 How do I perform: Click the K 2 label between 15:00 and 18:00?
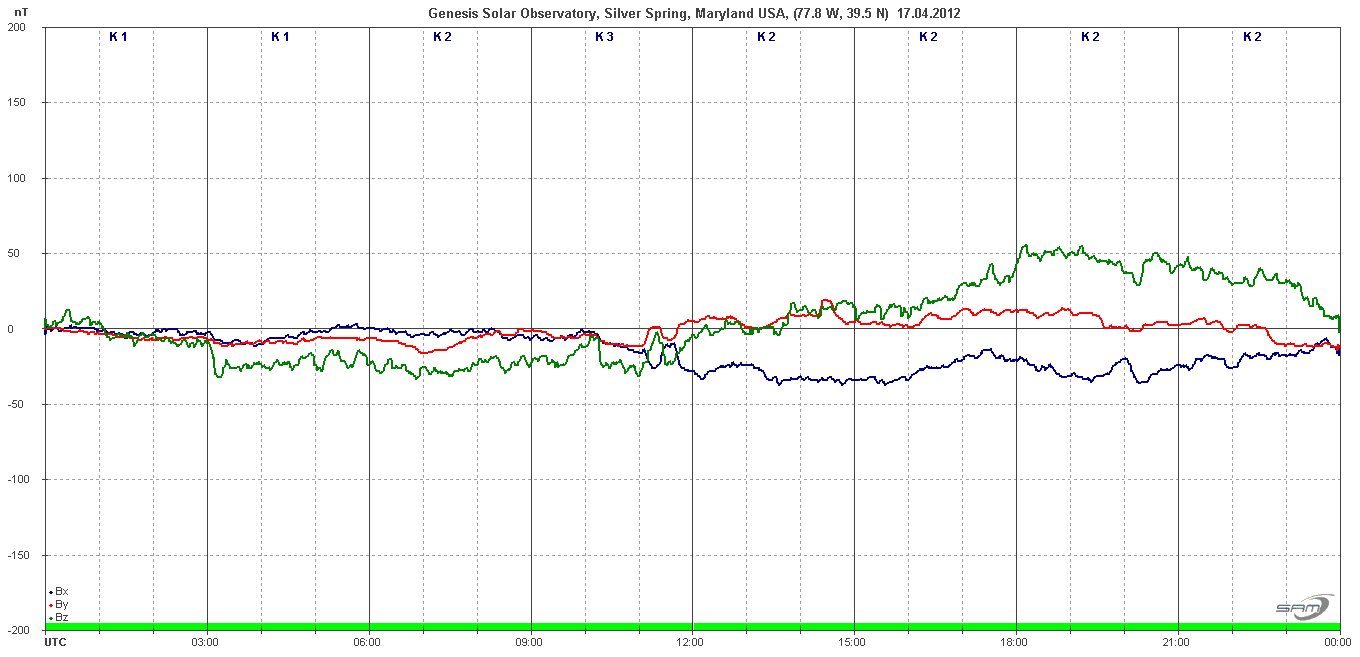[x=928, y=37]
